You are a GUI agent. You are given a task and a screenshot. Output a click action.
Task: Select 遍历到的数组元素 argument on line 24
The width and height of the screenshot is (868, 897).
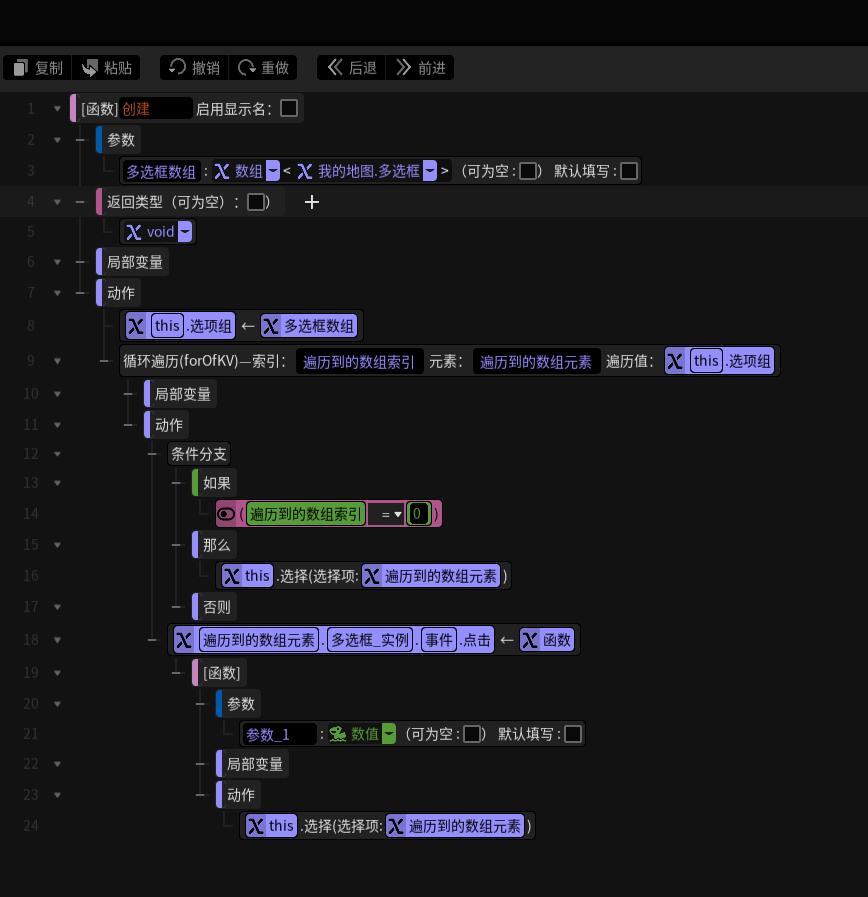click(455, 826)
